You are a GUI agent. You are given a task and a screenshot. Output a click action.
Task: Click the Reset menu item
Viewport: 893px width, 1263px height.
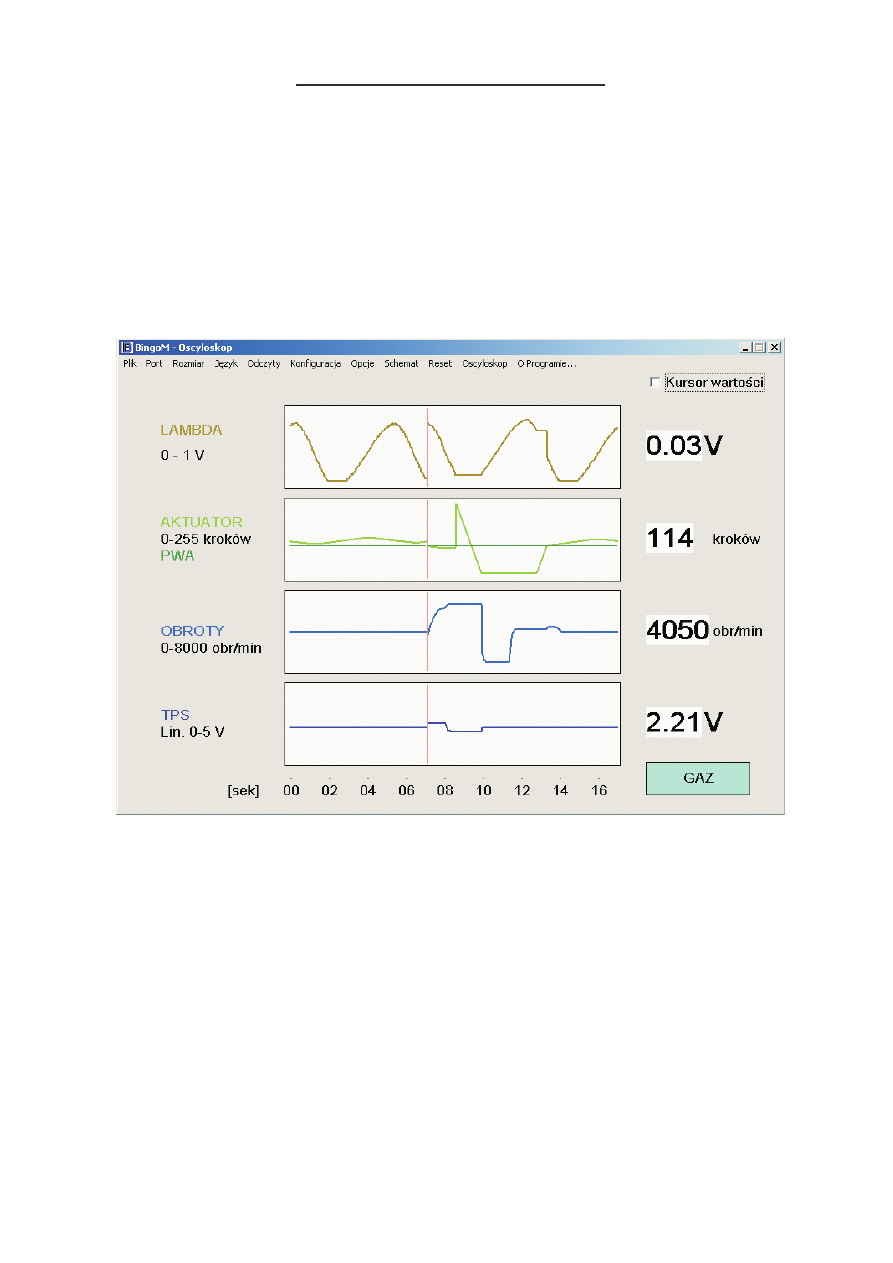(x=440, y=364)
